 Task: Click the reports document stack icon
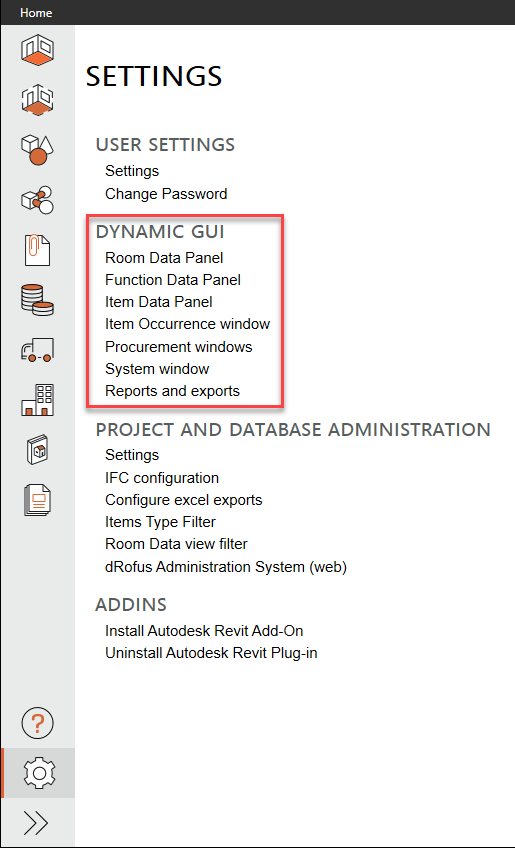[x=37, y=500]
